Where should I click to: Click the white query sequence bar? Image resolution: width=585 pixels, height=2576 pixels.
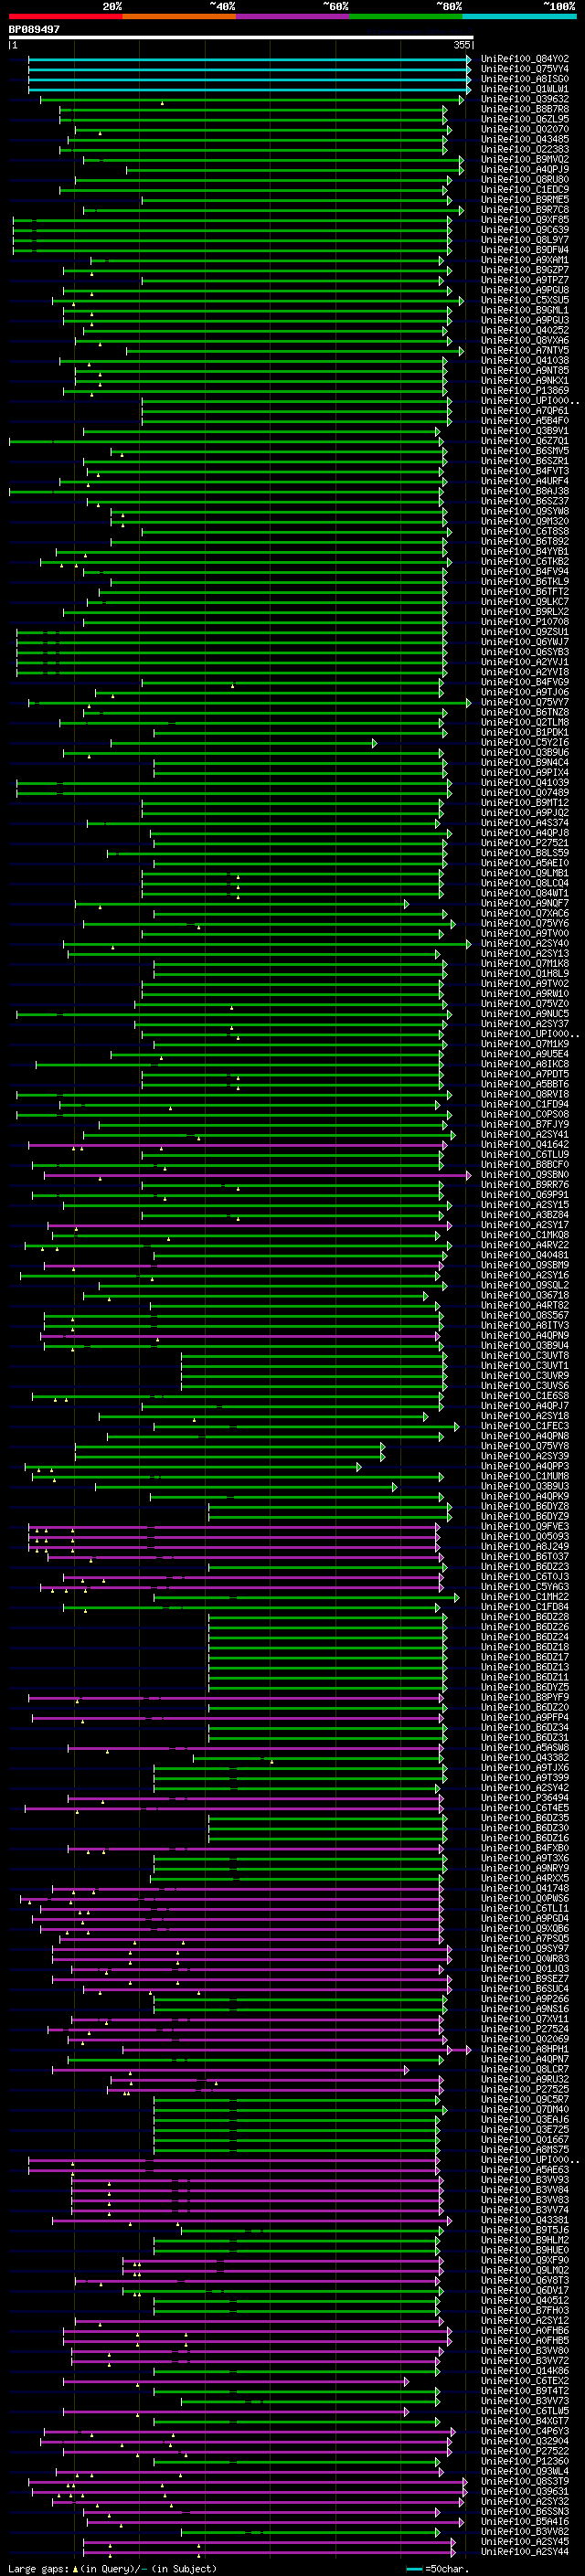pos(241,38)
